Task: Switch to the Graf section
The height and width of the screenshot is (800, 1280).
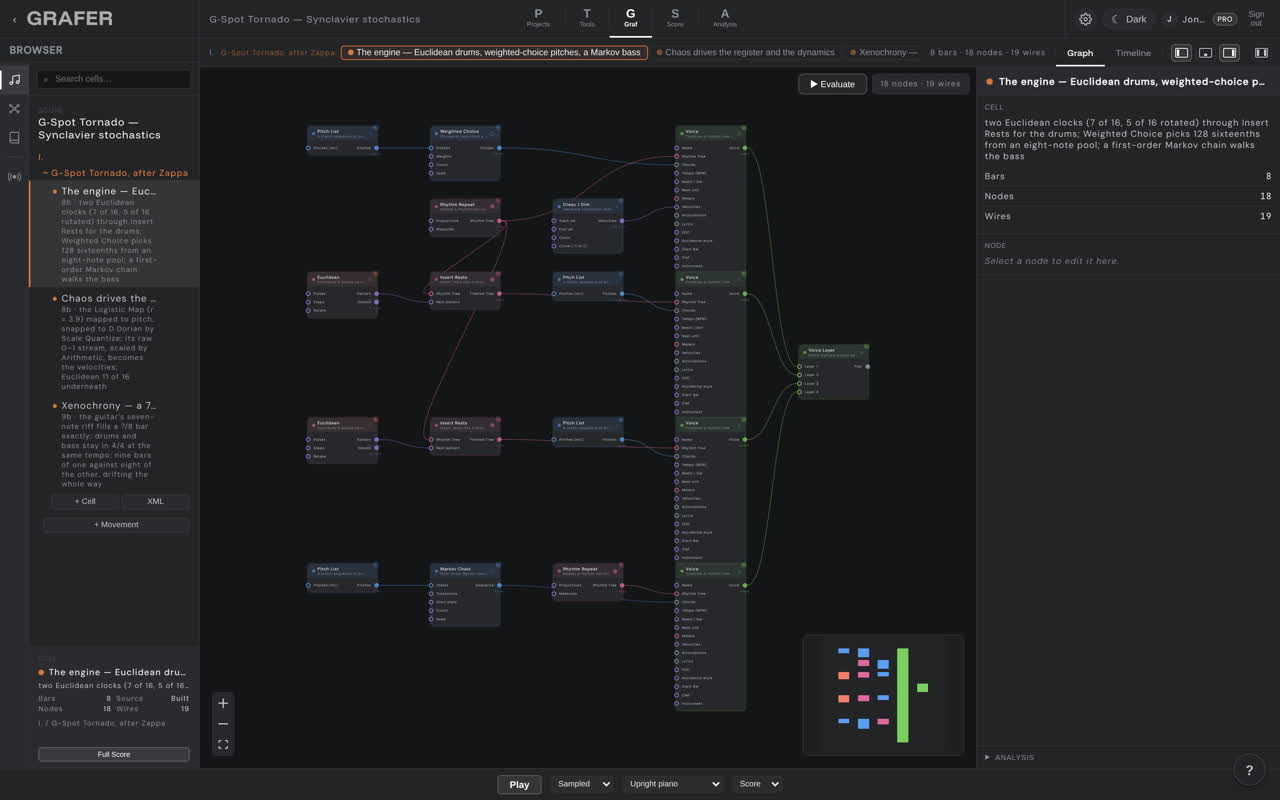Action: coord(630,18)
